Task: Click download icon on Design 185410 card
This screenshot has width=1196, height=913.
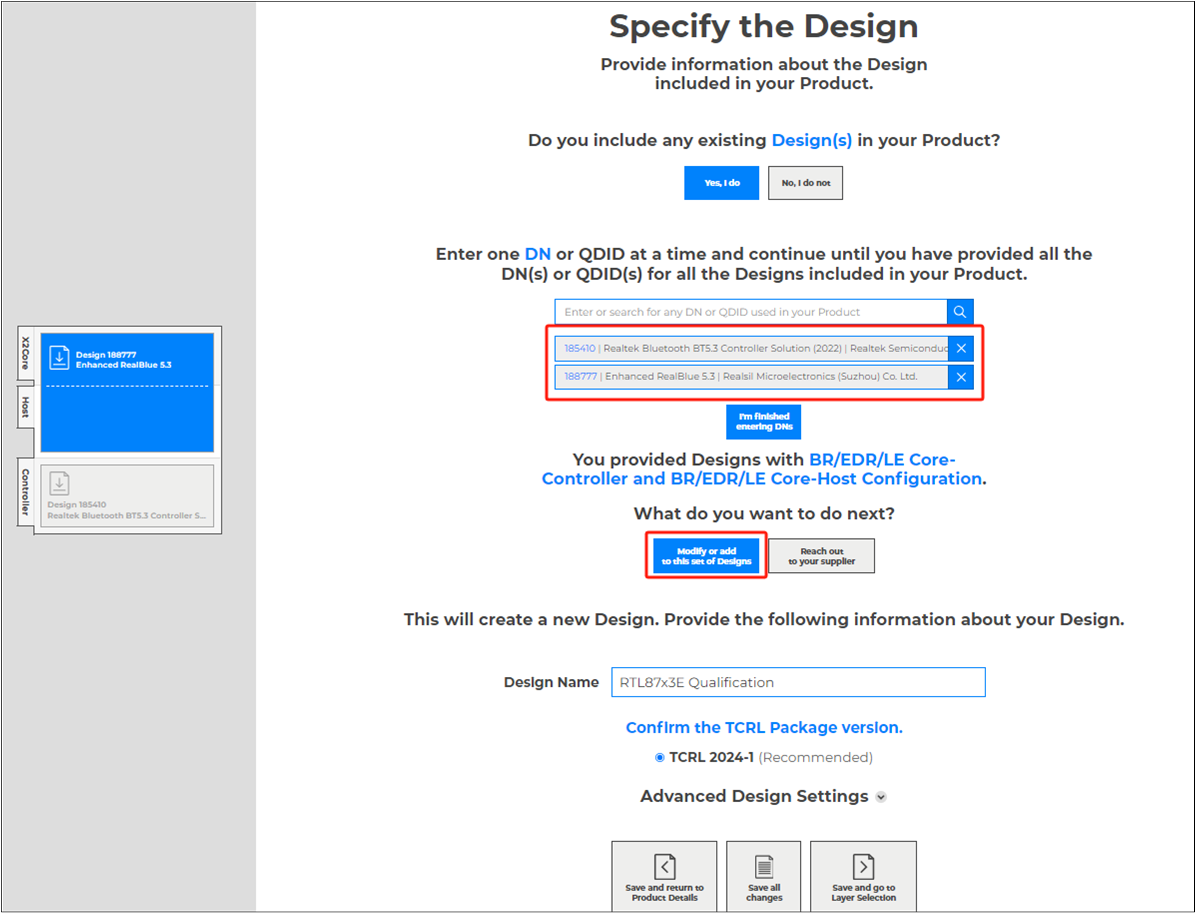Action: coord(59,484)
